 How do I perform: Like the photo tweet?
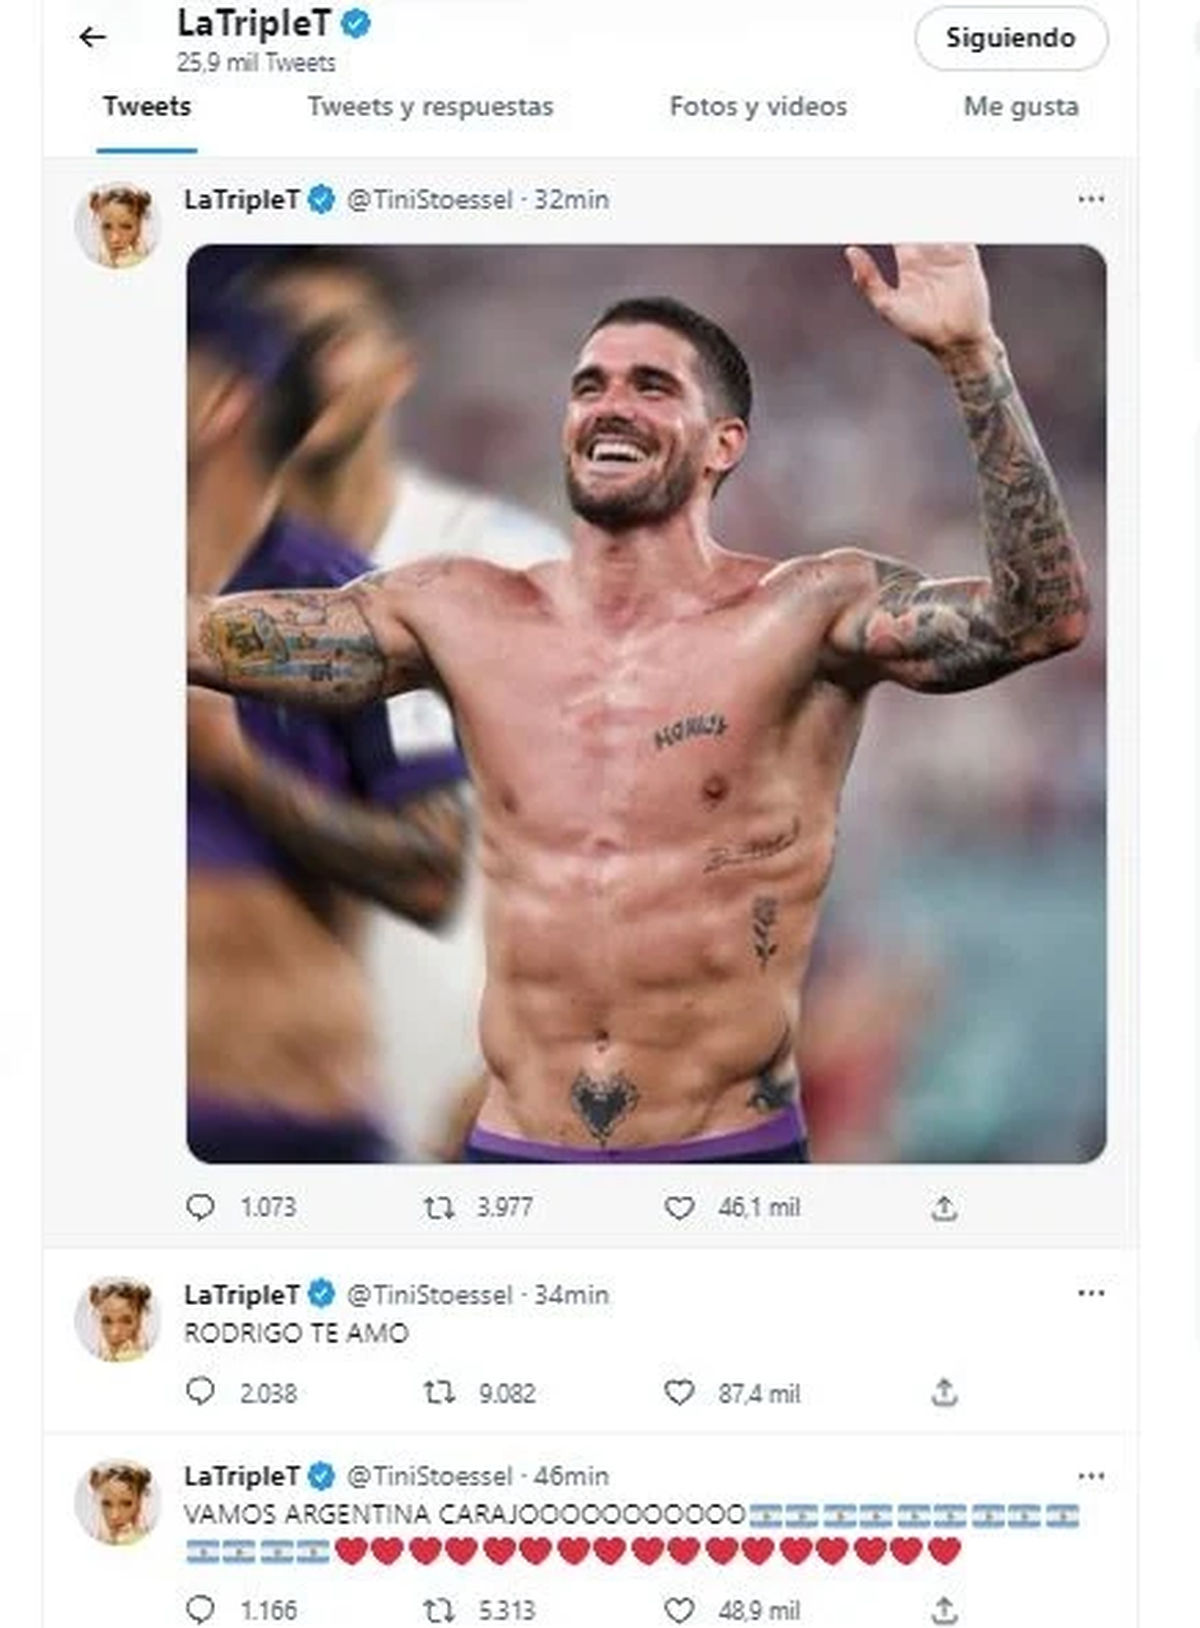pyautogui.click(x=679, y=1208)
